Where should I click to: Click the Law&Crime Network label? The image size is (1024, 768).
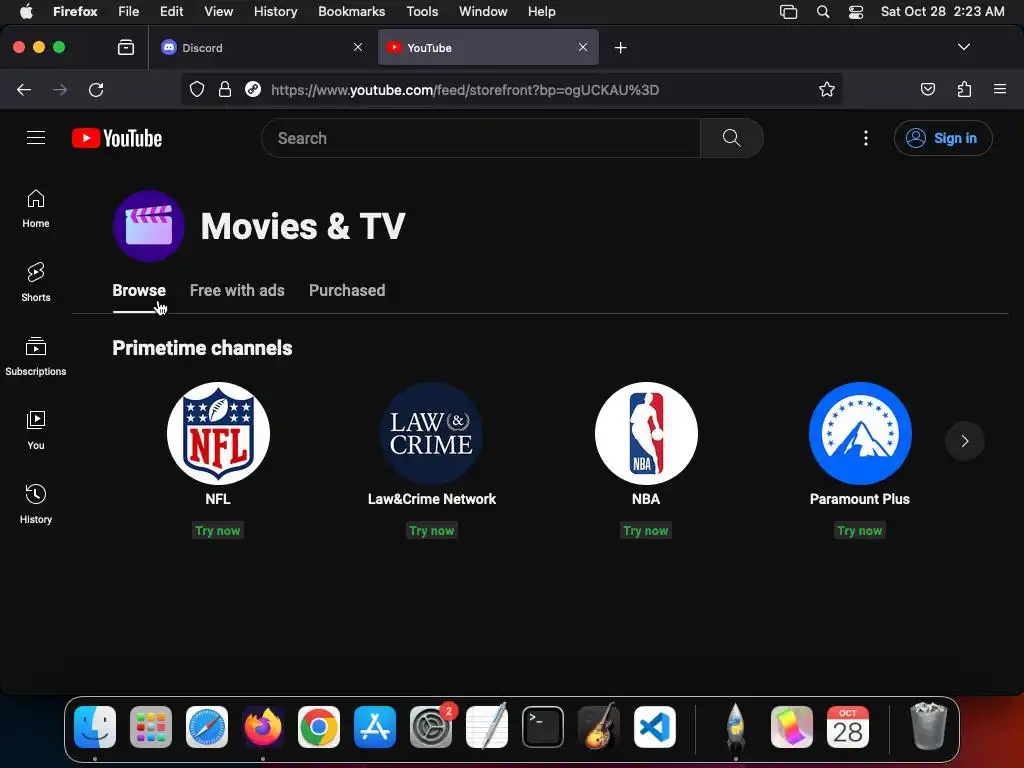point(432,499)
